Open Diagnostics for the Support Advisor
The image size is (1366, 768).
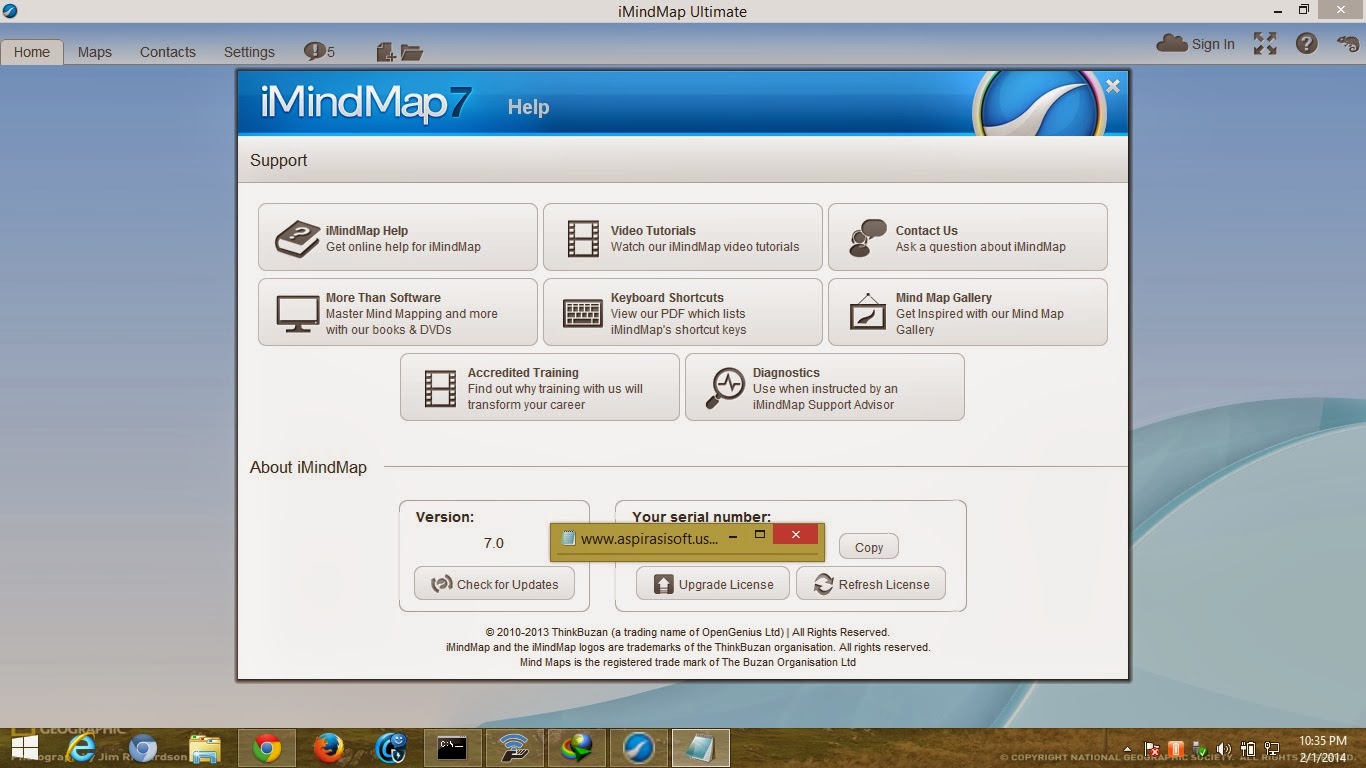[824, 387]
